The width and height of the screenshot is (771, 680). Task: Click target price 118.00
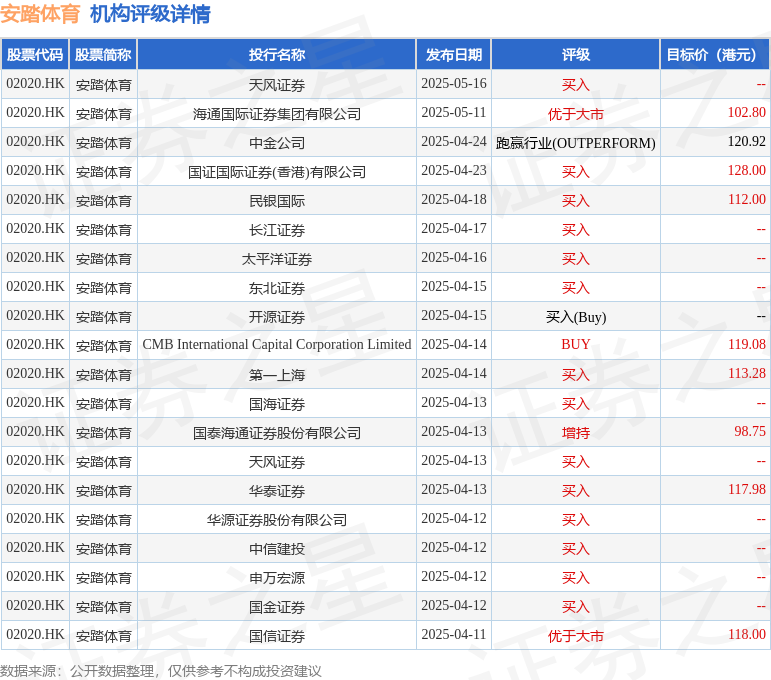(x=746, y=634)
